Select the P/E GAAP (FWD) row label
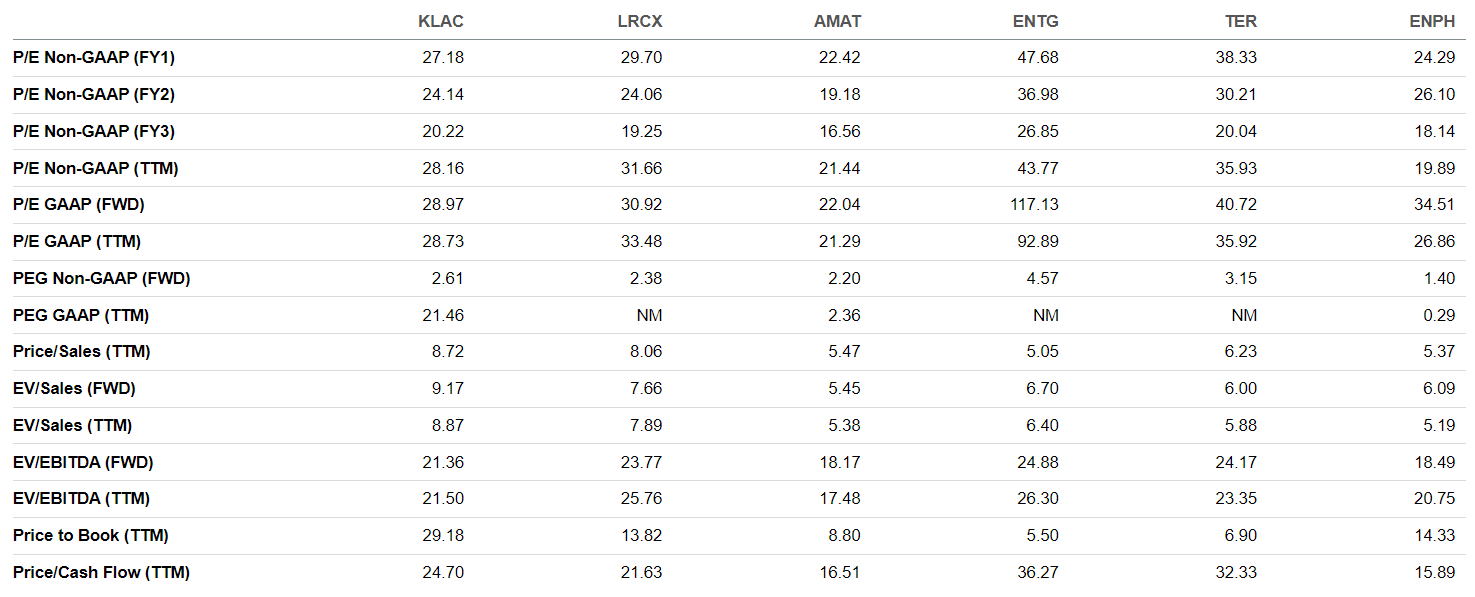This screenshot has height=597, width=1475. pyautogui.click(x=79, y=205)
